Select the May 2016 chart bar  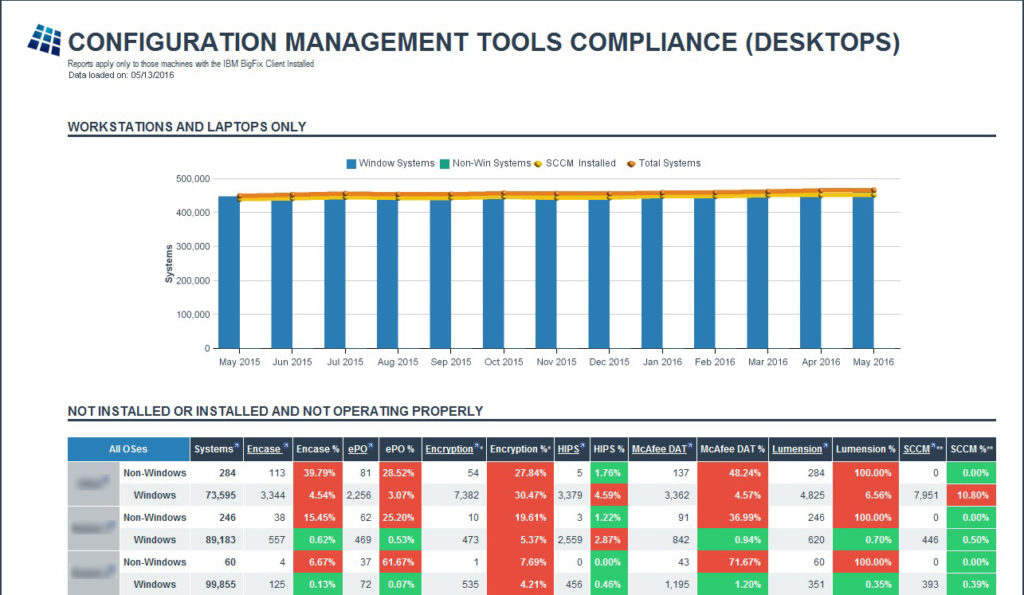pyautogui.click(x=863, y=272)
